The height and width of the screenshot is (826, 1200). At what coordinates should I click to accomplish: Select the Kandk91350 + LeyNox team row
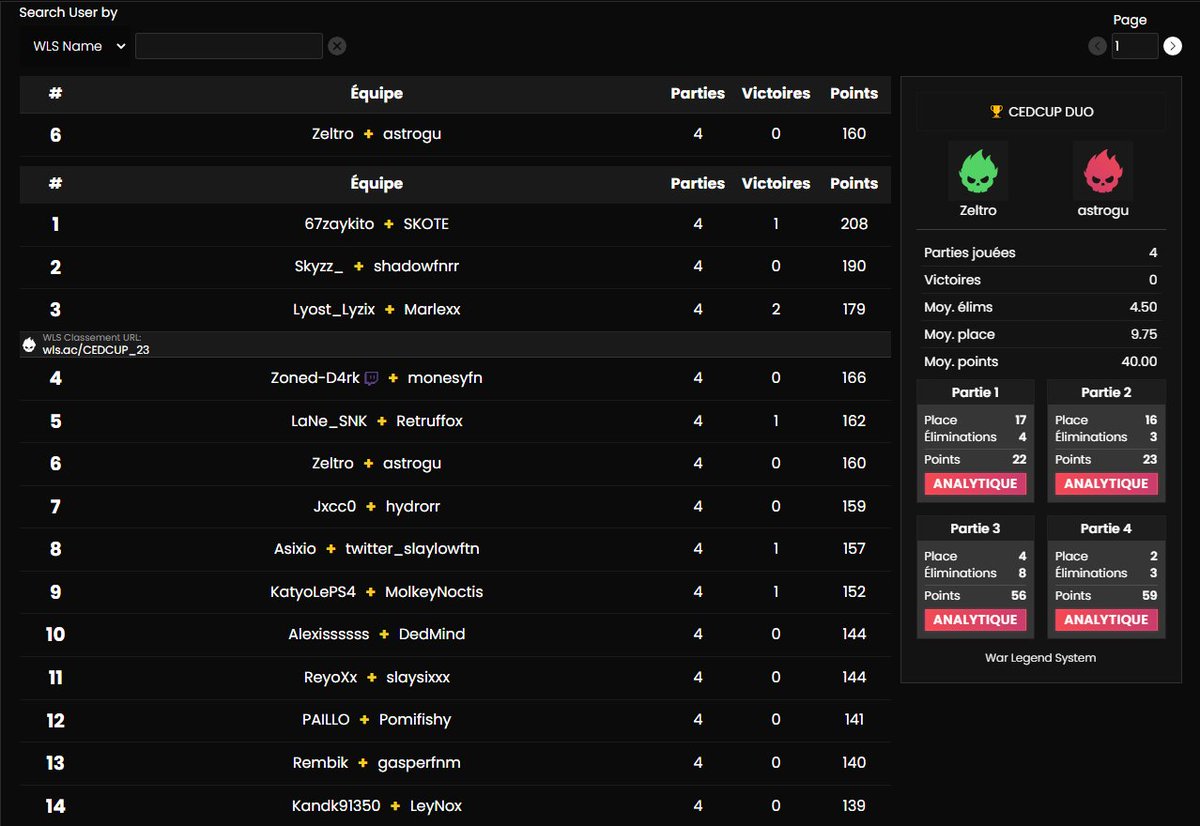pos(455,806)
